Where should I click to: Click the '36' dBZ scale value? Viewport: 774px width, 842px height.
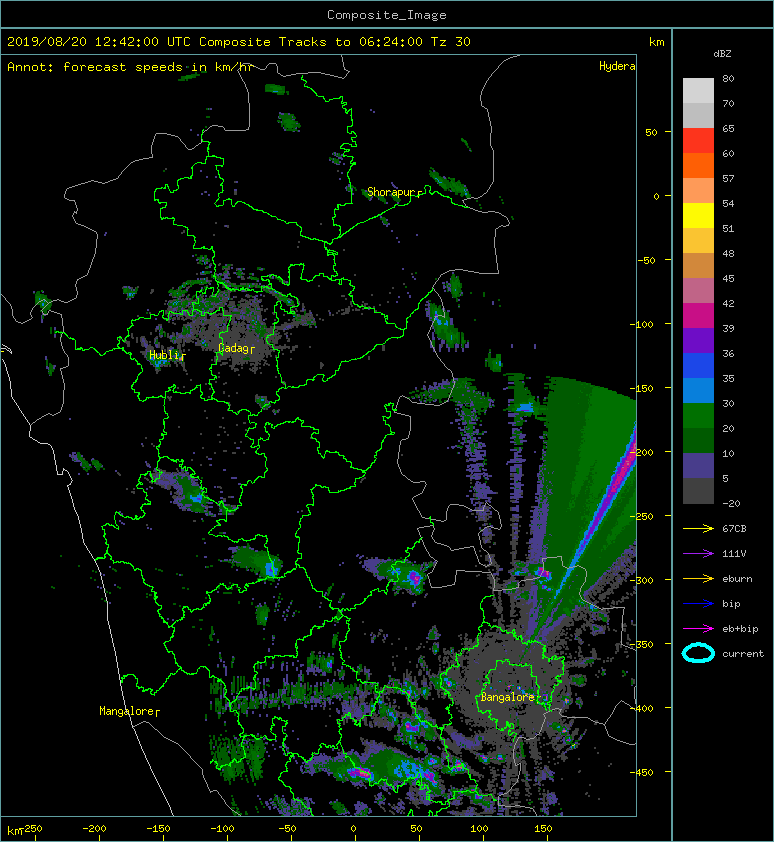(728, 353)
